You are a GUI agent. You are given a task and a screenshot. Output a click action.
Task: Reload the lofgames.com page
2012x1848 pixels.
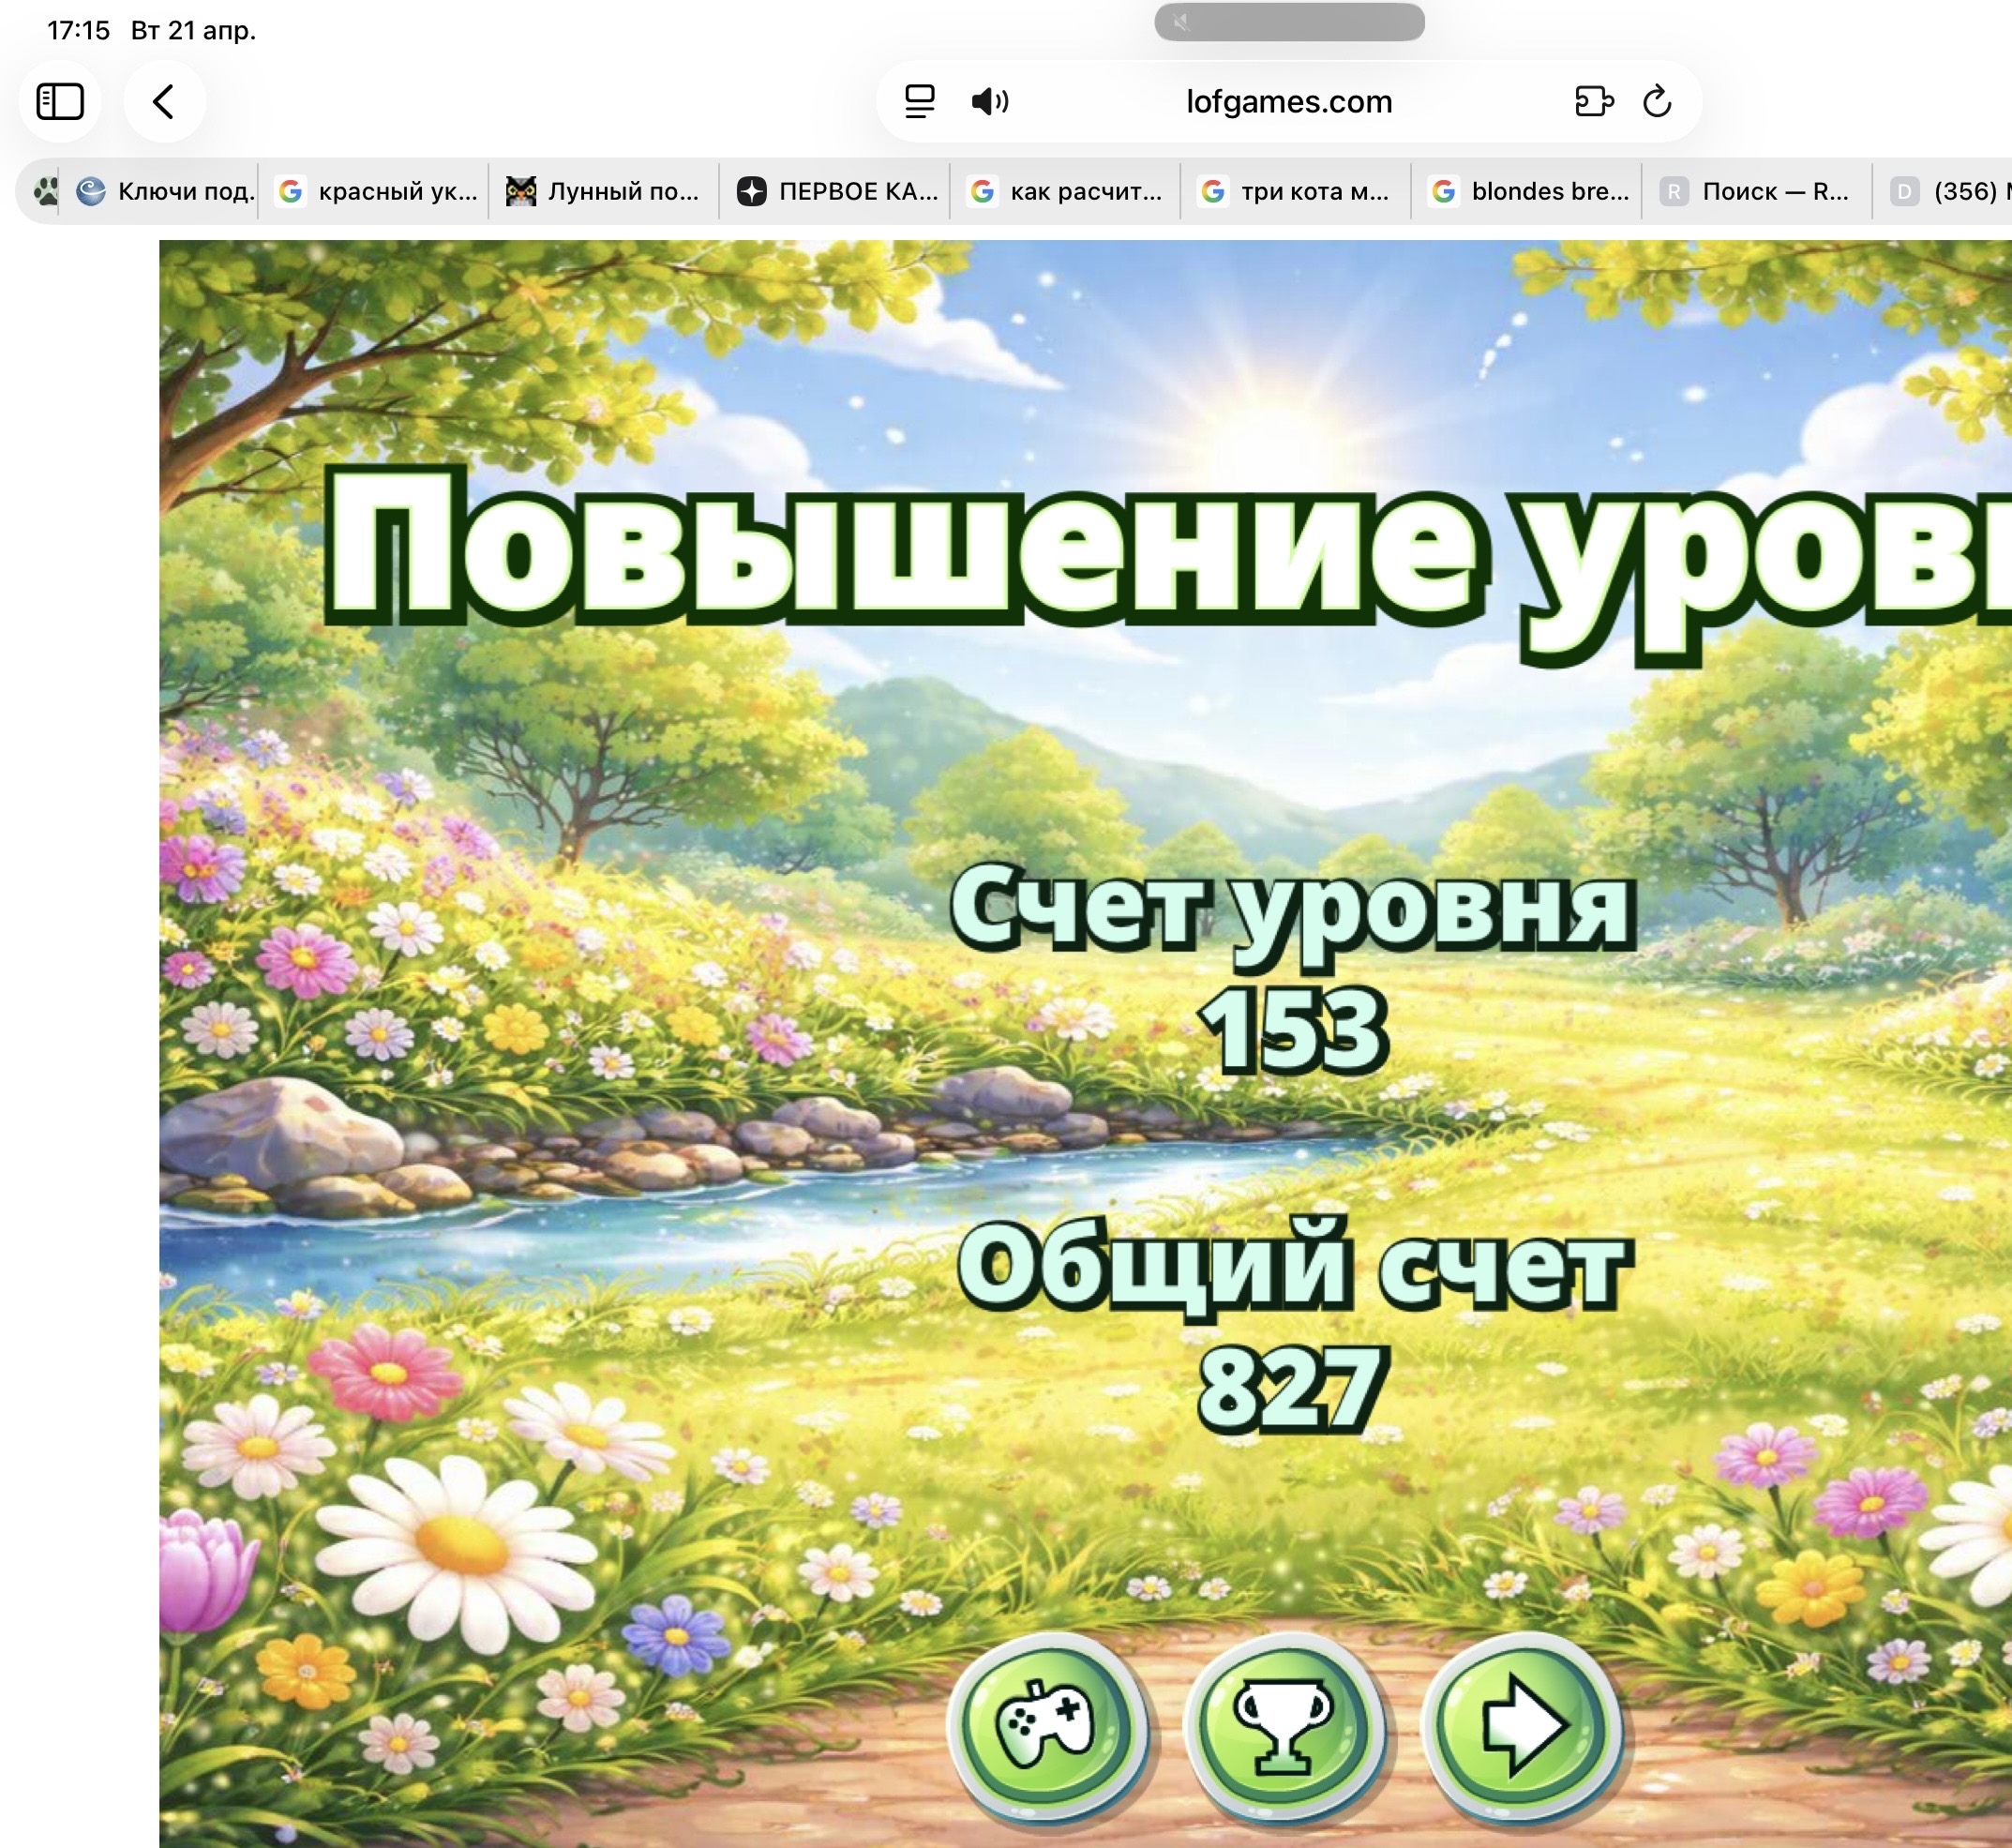click(1657, 101)
